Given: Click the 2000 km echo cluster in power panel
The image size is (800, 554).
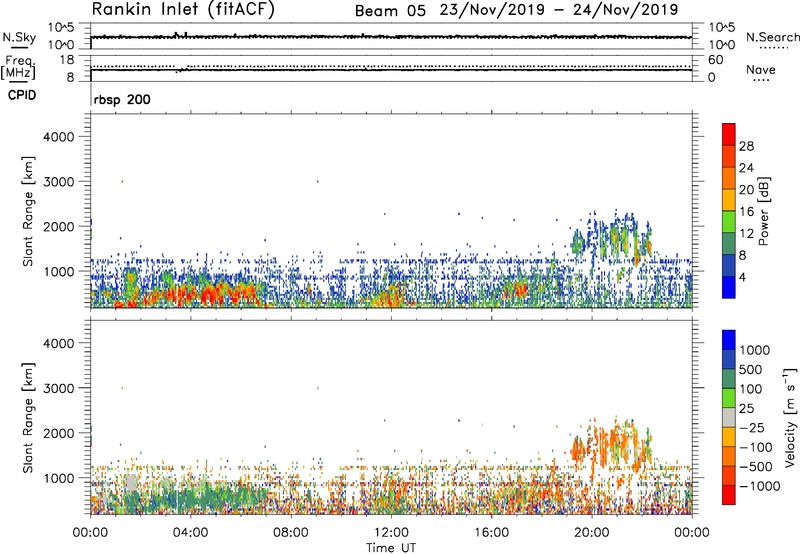Looking at the screenshot, I should pos(612,237).
